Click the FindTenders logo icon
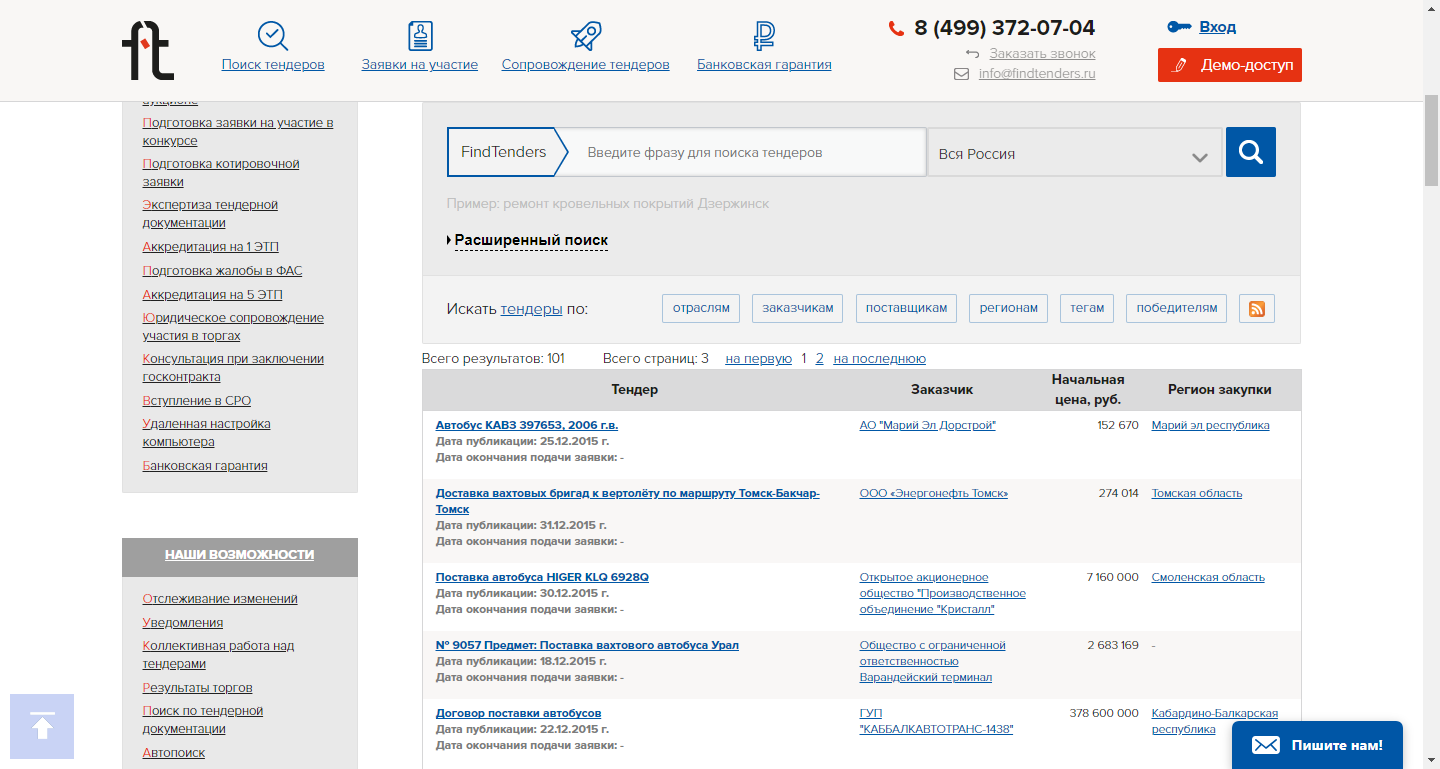 click(148, 50)
